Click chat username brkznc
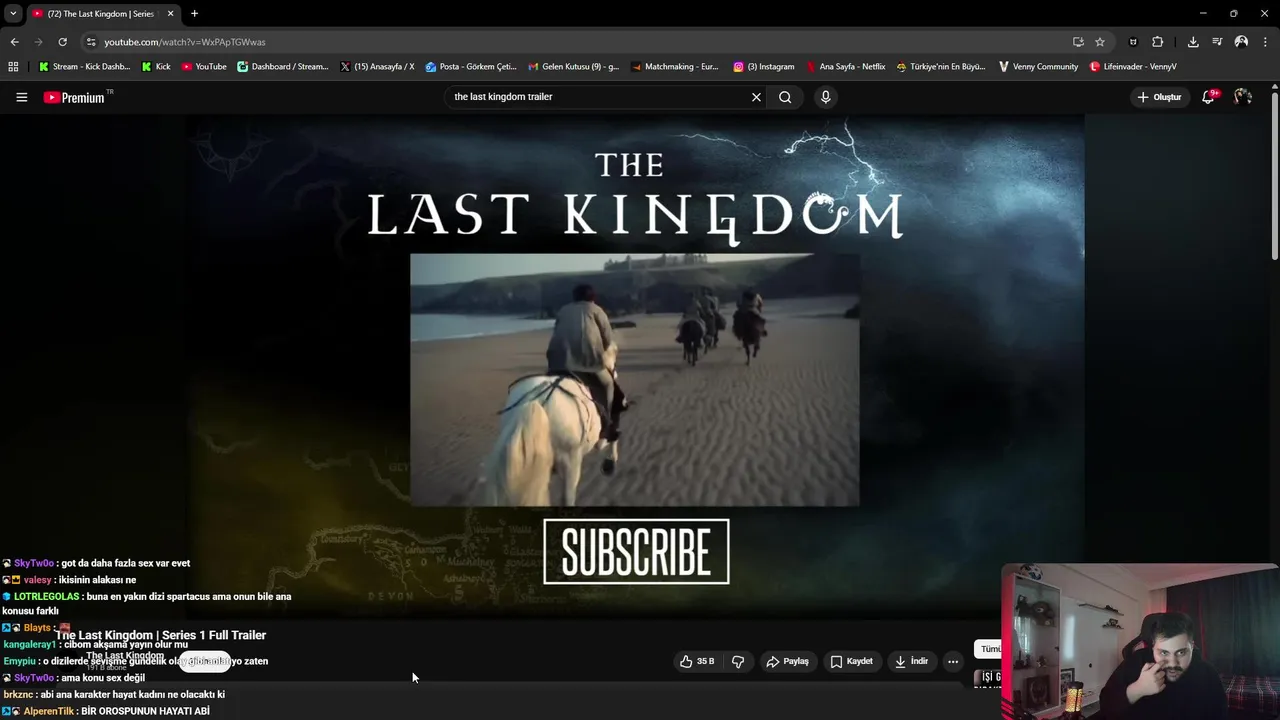Viewport: 1280px width, 720px height. pos(18,694)
